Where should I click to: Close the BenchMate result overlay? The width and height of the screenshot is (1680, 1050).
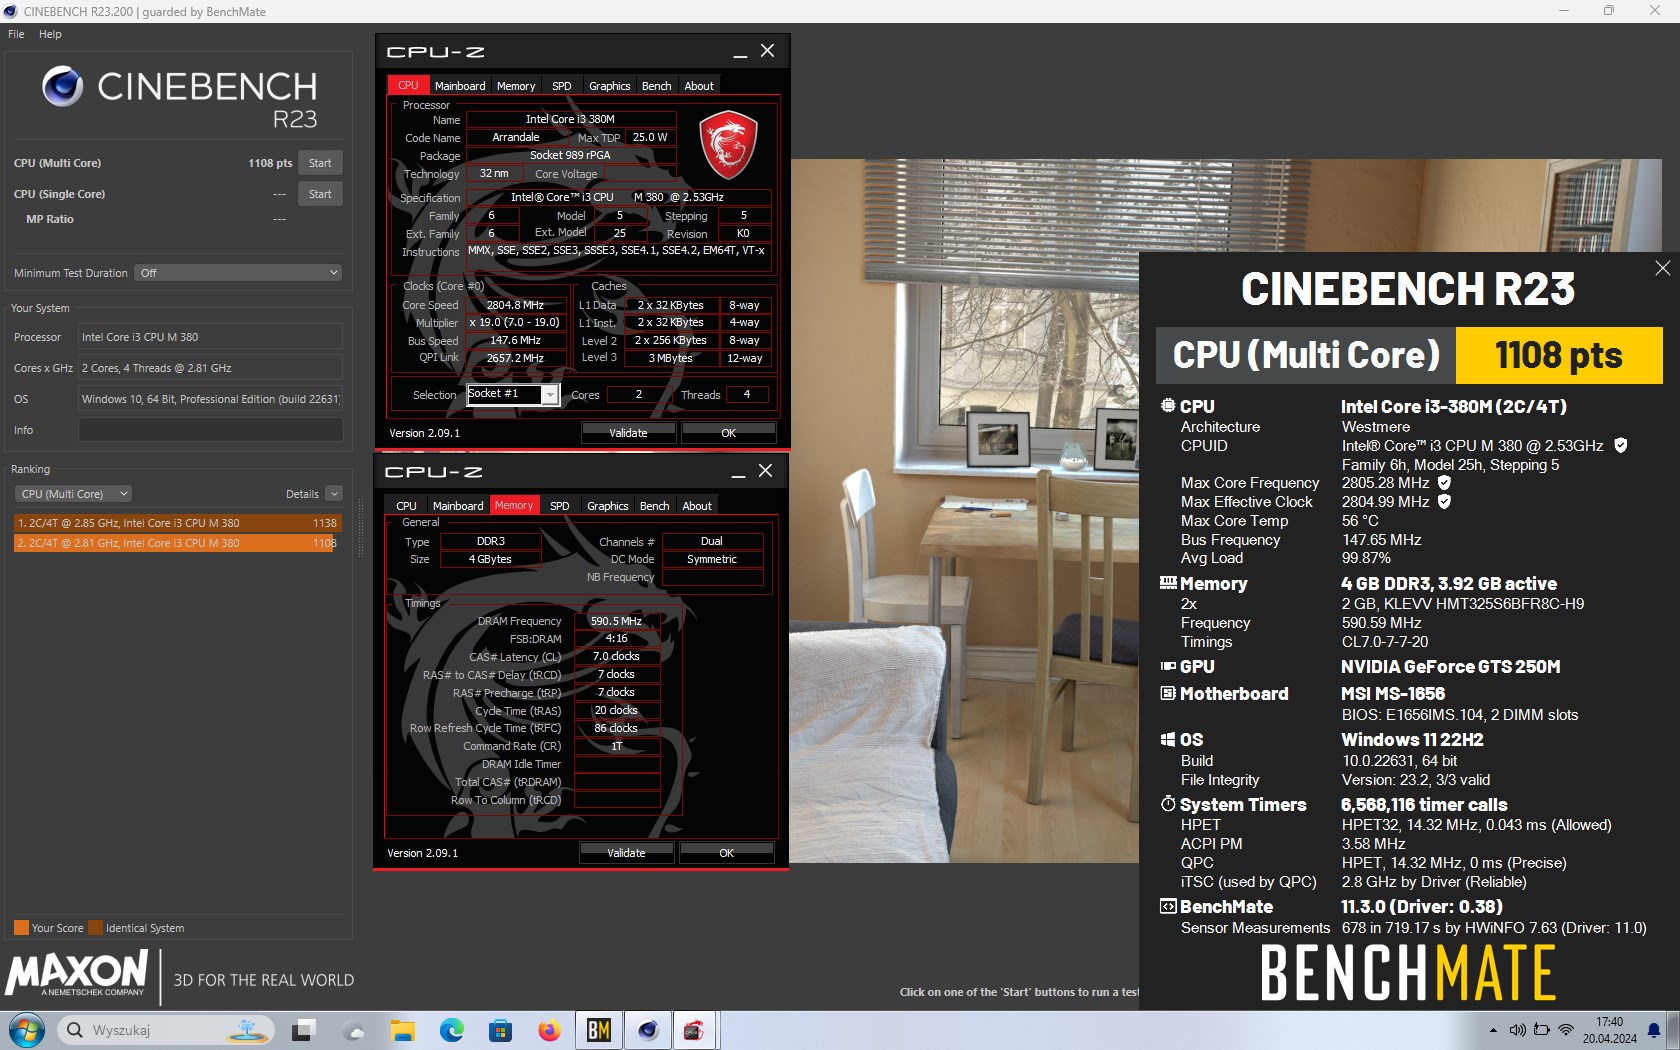[x=1662, y=268]
